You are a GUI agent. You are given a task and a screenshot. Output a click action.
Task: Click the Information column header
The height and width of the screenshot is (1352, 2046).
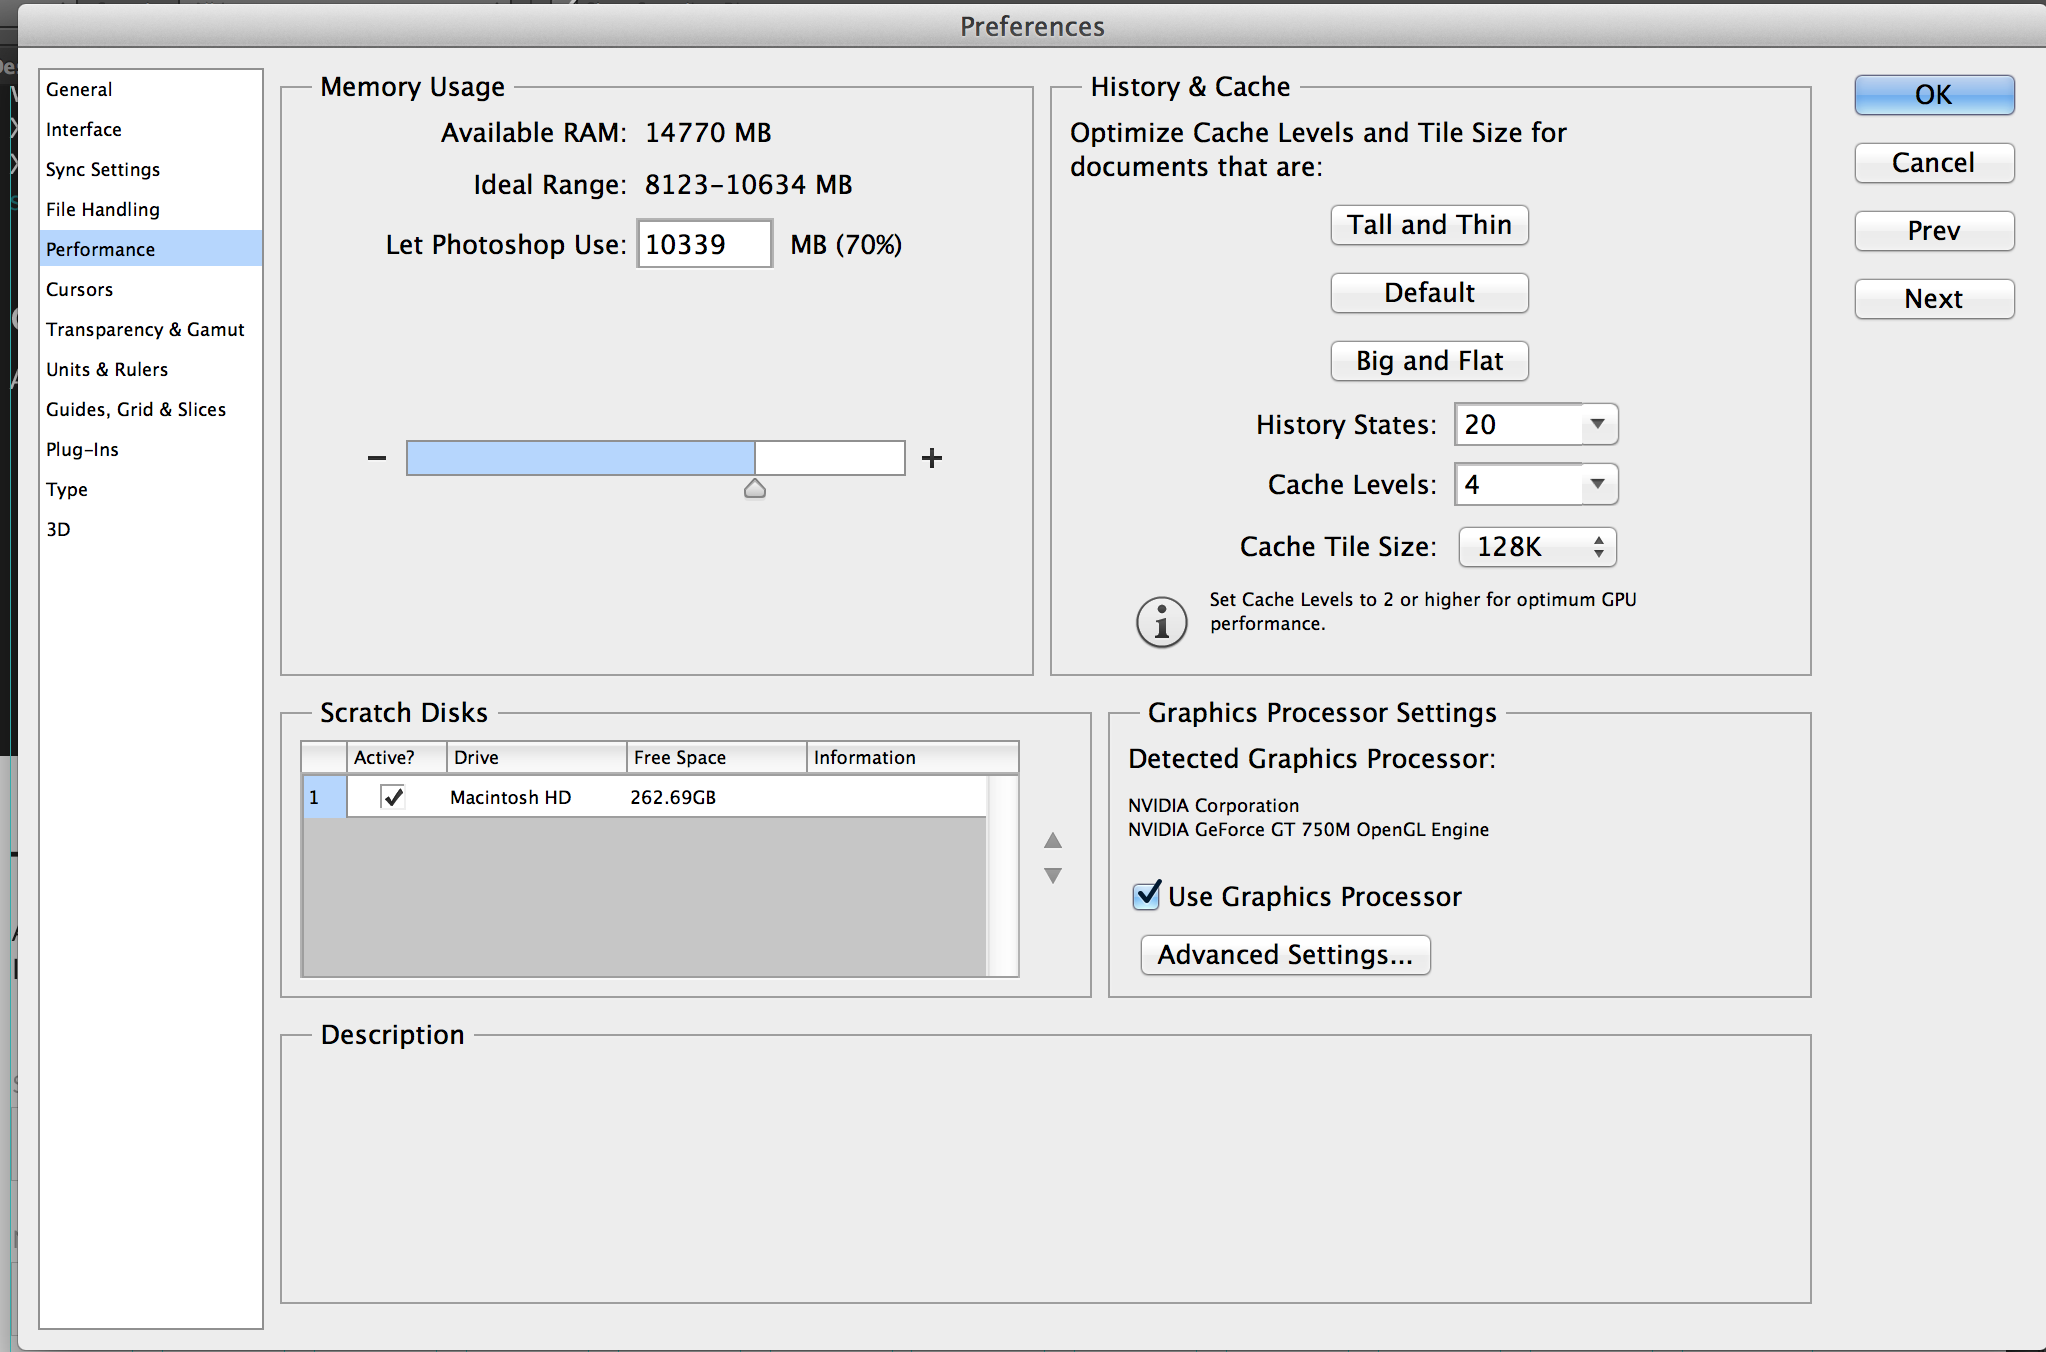point(912,757)
